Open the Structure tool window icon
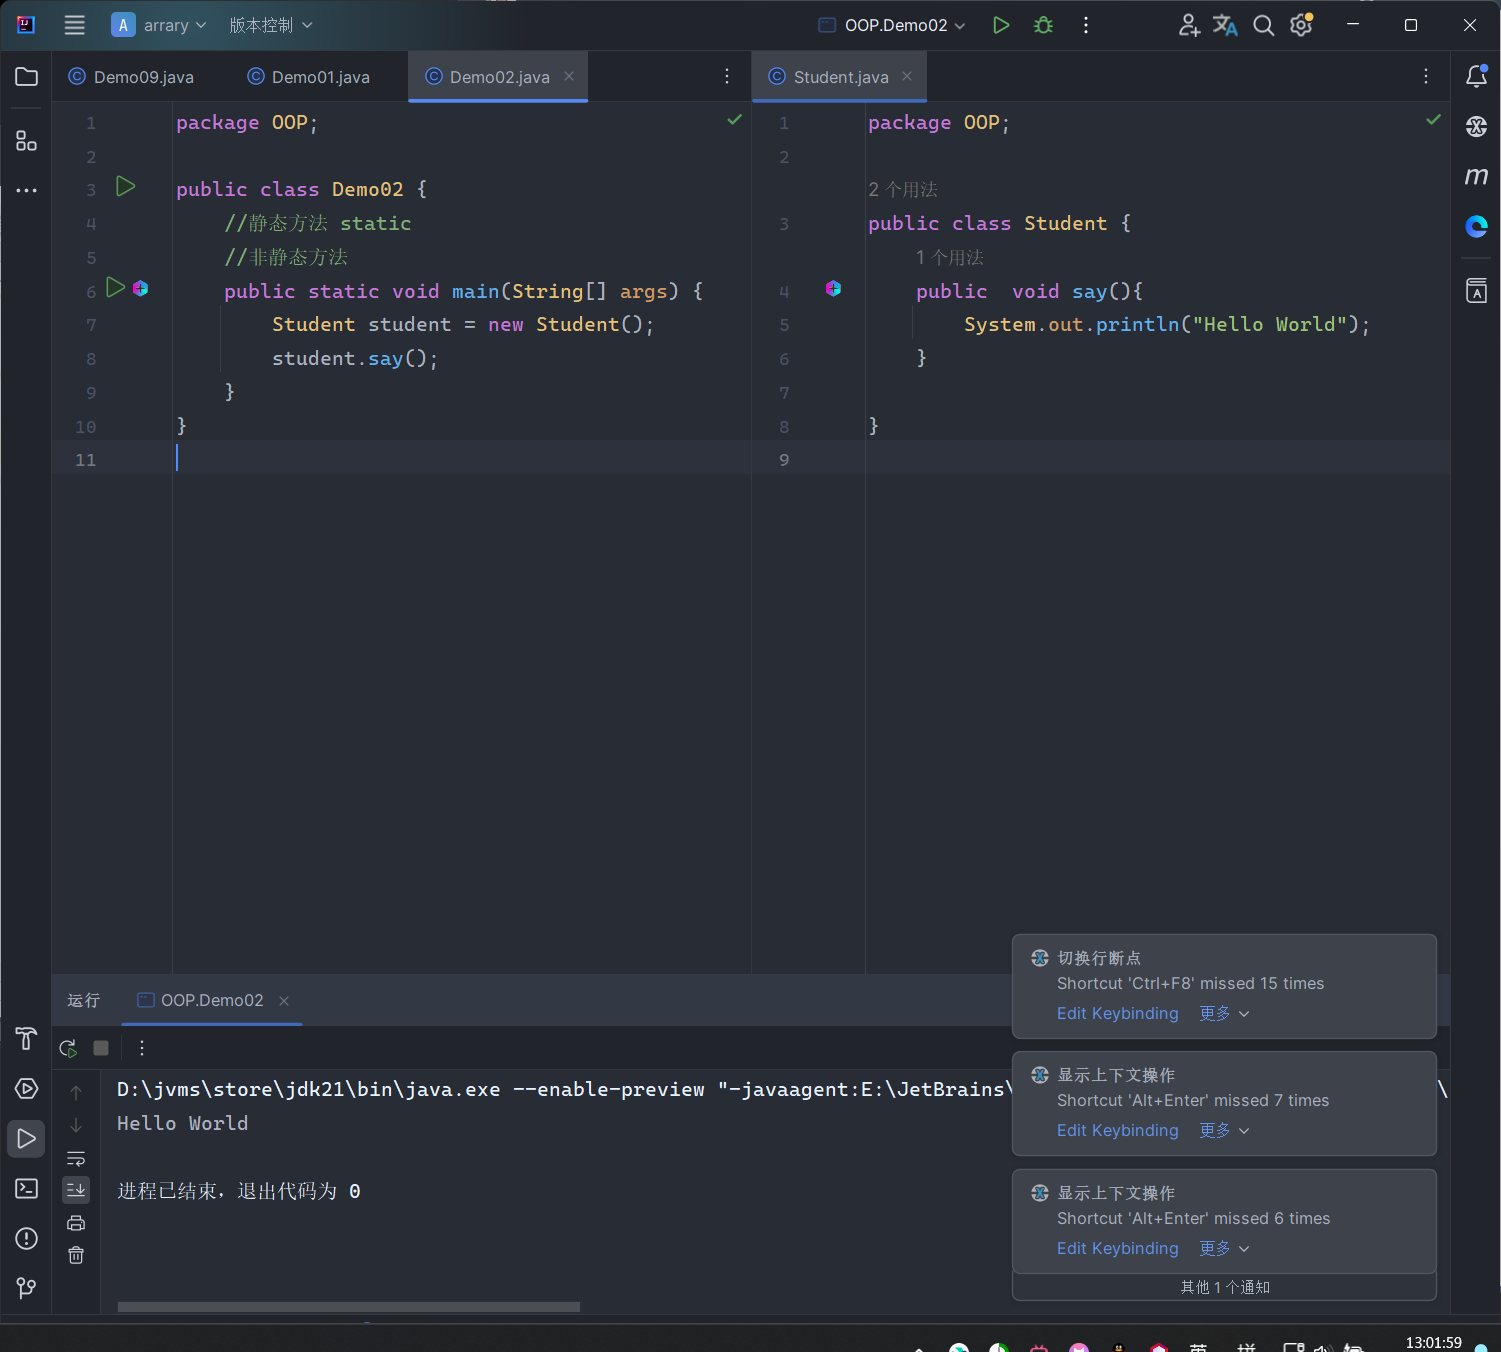Image resolution: width=1501 pixels, height=1352 pixels. (26, 141)
